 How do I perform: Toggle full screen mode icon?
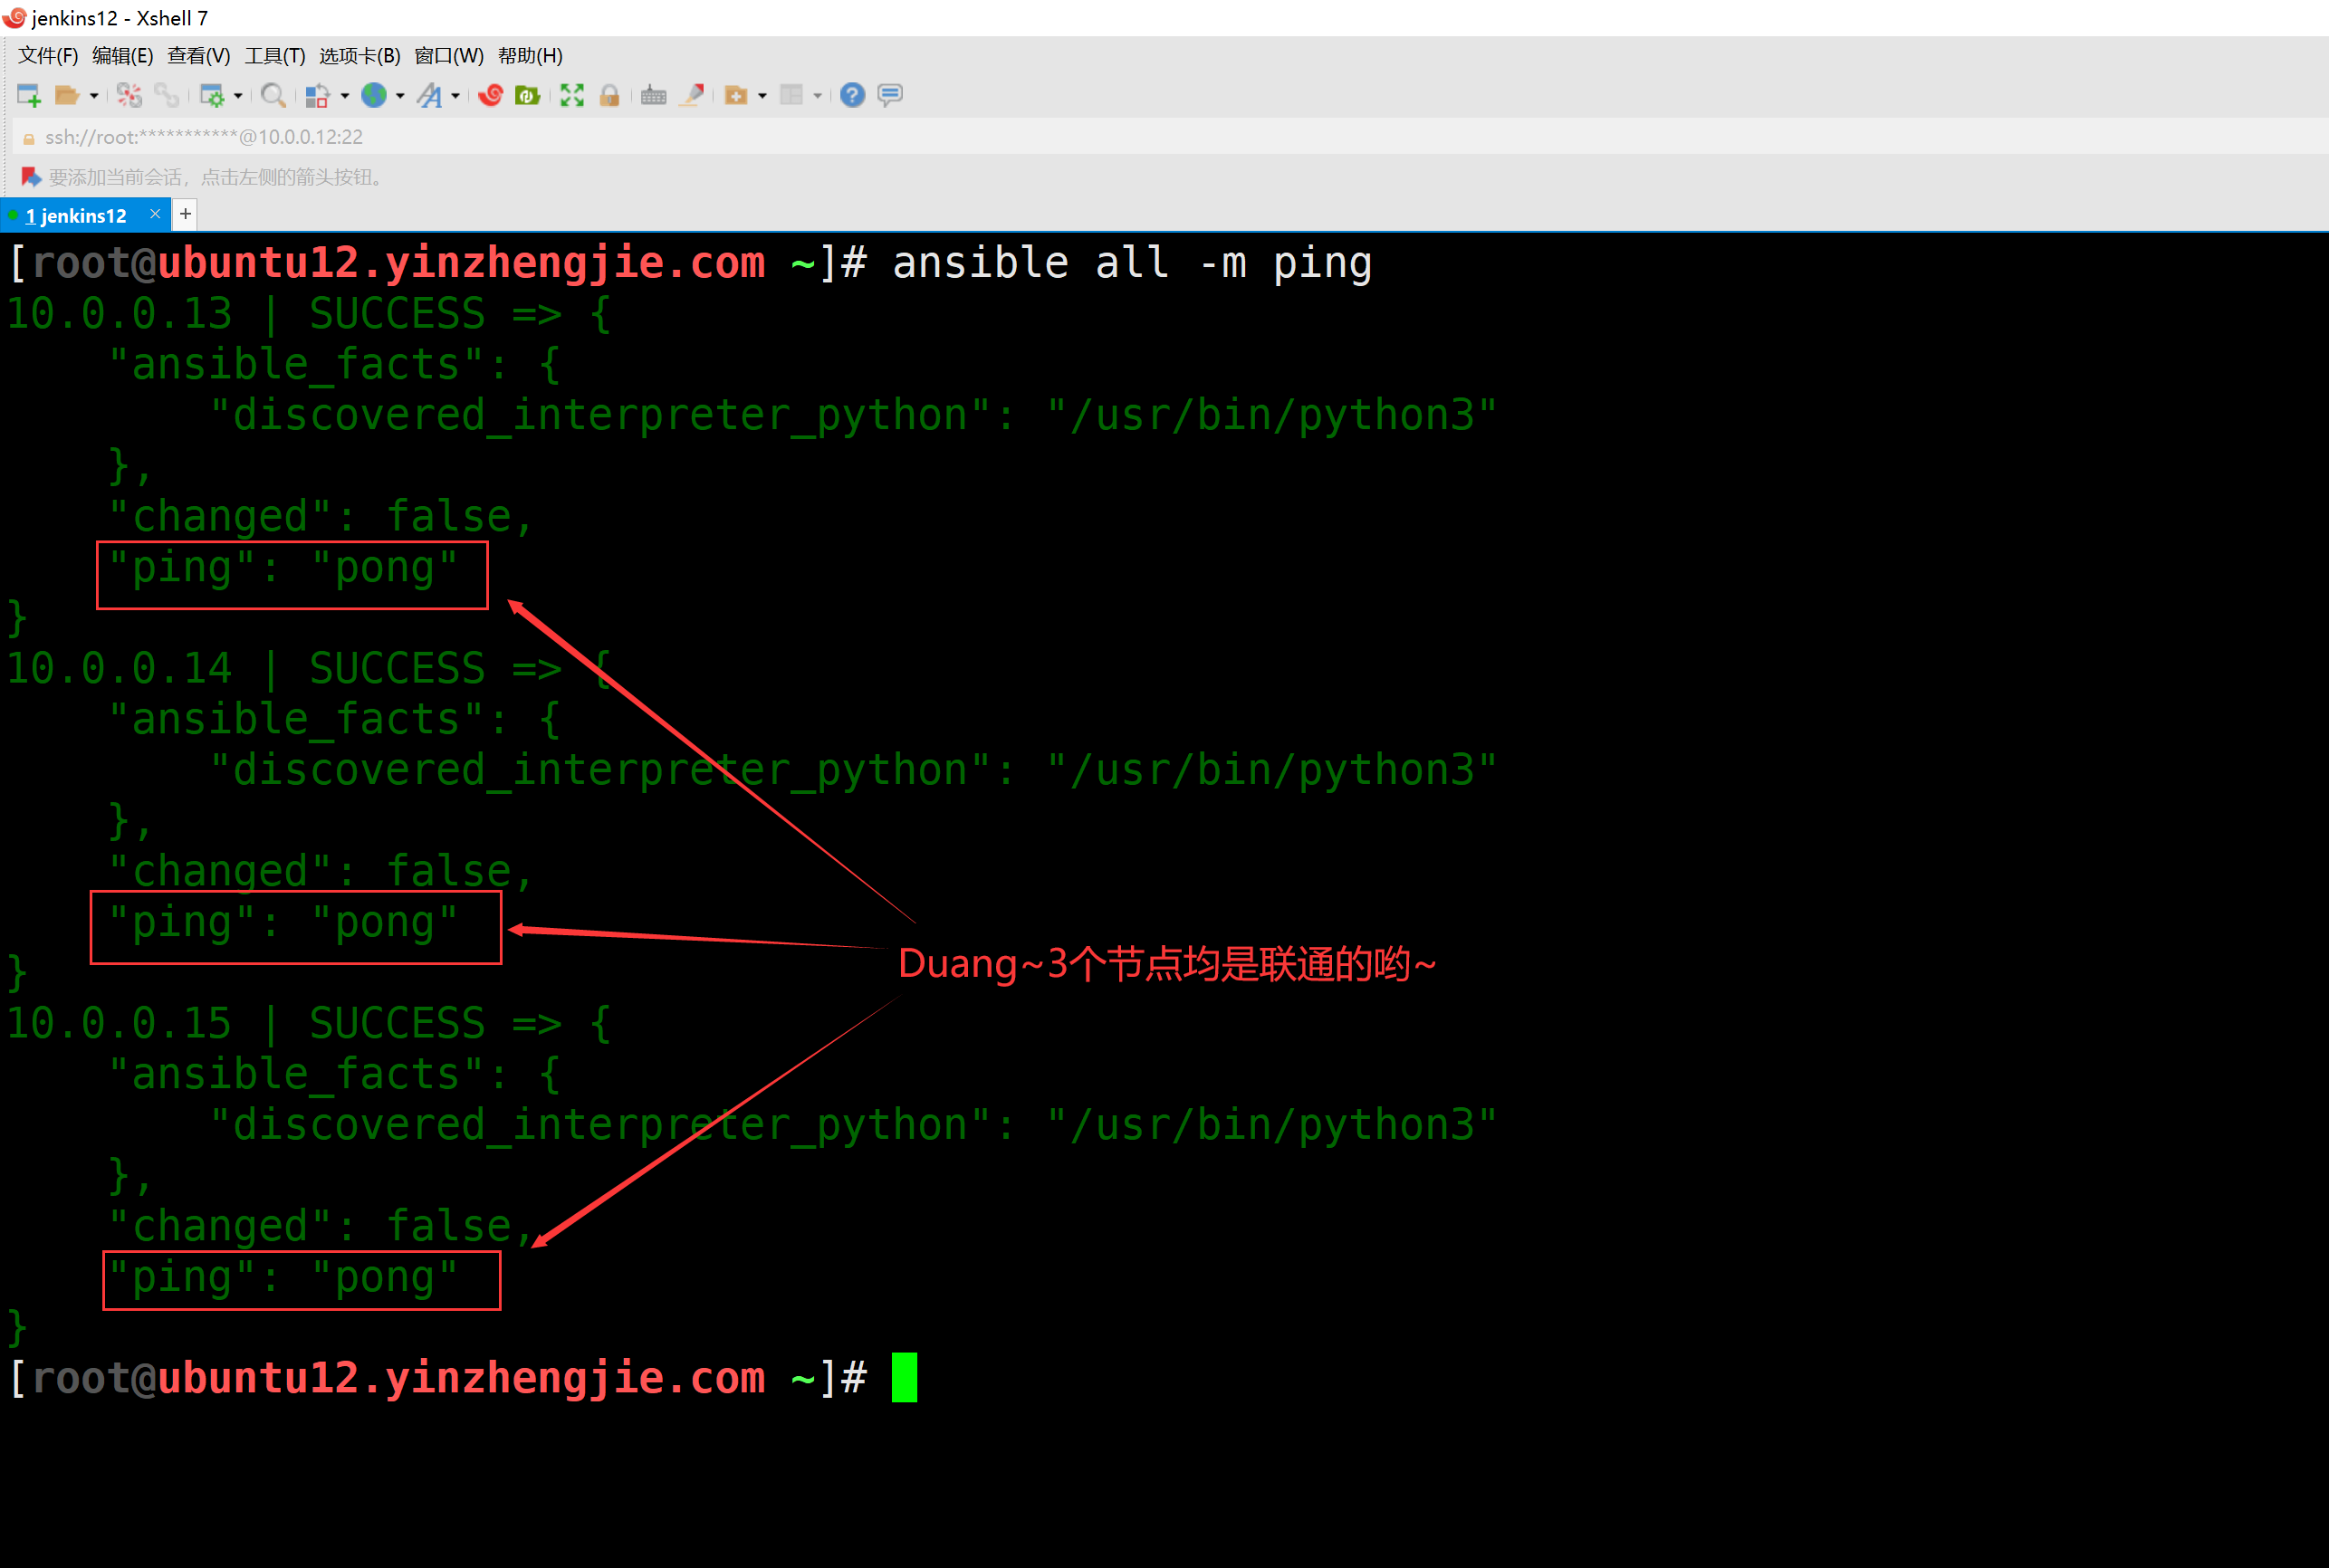click(x=572, y=95)
